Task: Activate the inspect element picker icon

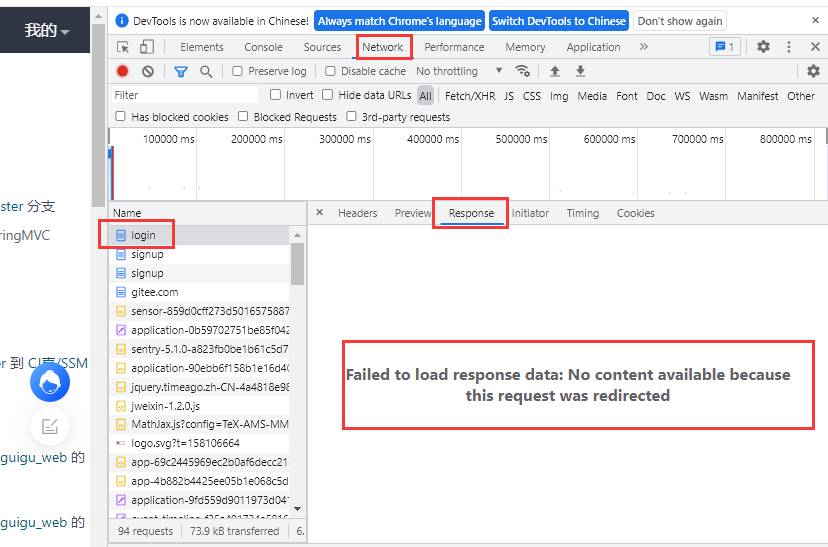Action: point(123,47)
